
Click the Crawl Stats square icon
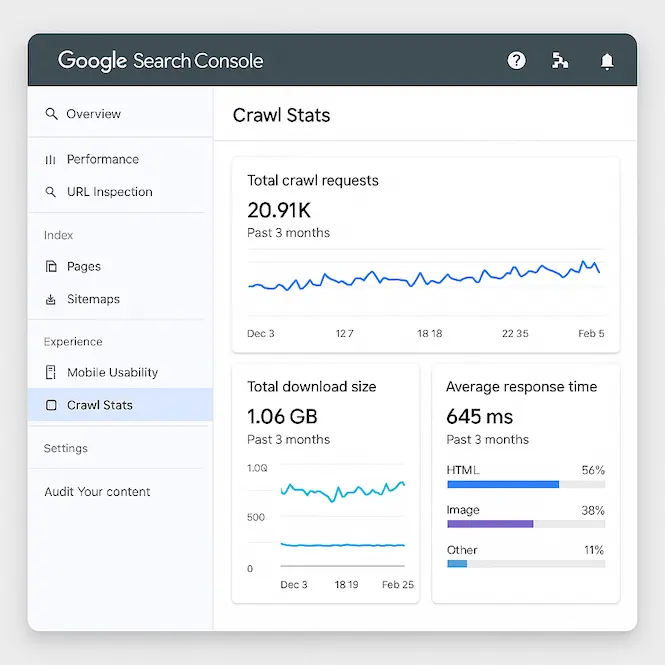pyautogui.click(x=51, y=405)
